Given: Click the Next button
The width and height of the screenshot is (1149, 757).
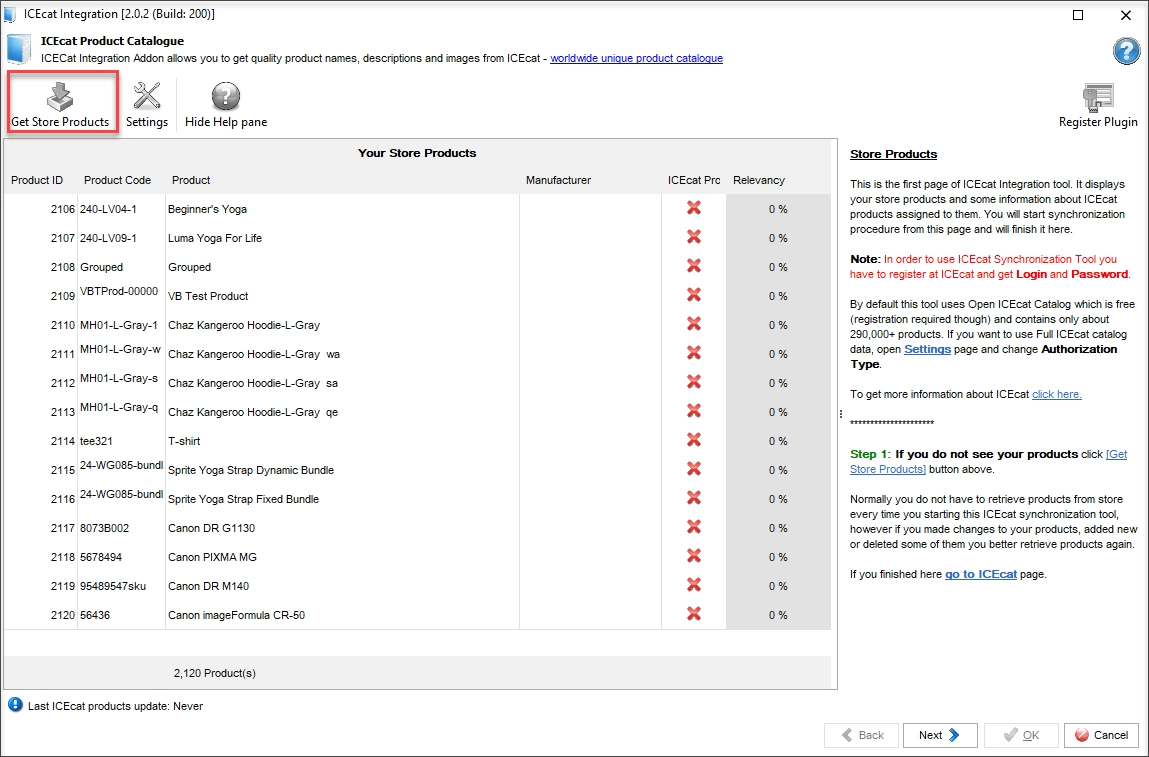Looking at the screenshot, I should click(940, 735).
